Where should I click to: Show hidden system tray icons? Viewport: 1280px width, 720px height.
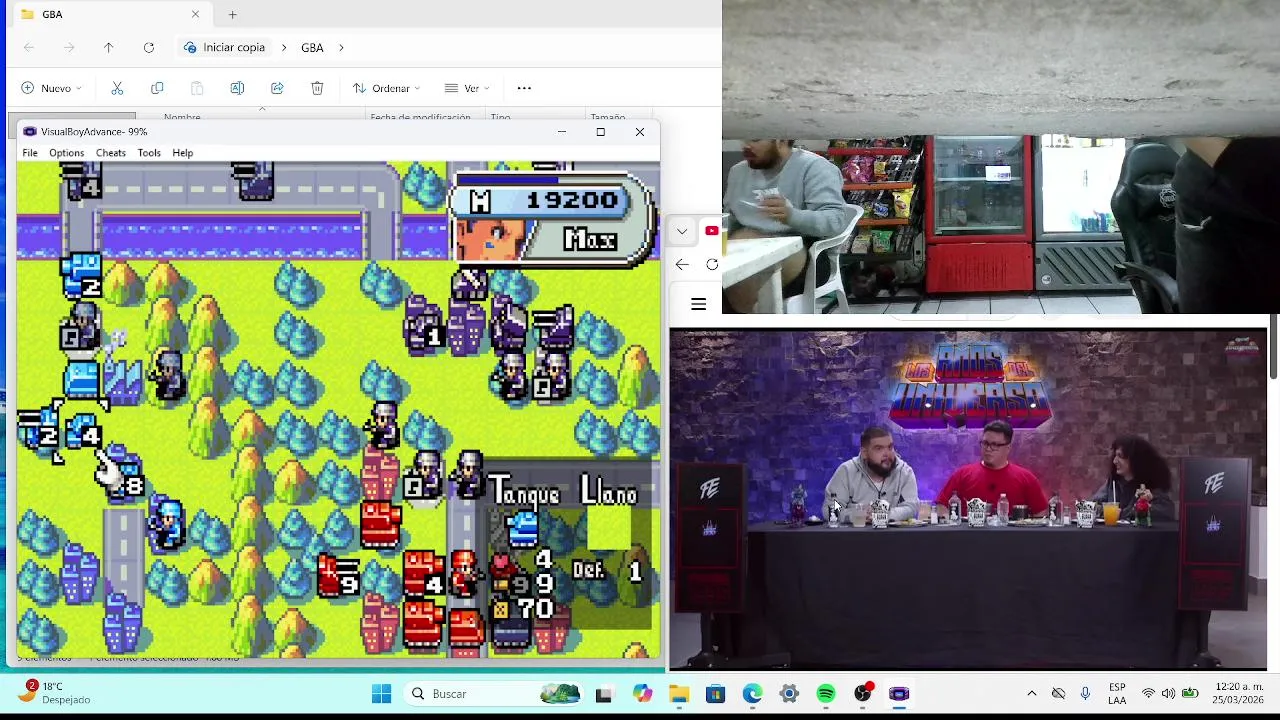(1032, 694)
